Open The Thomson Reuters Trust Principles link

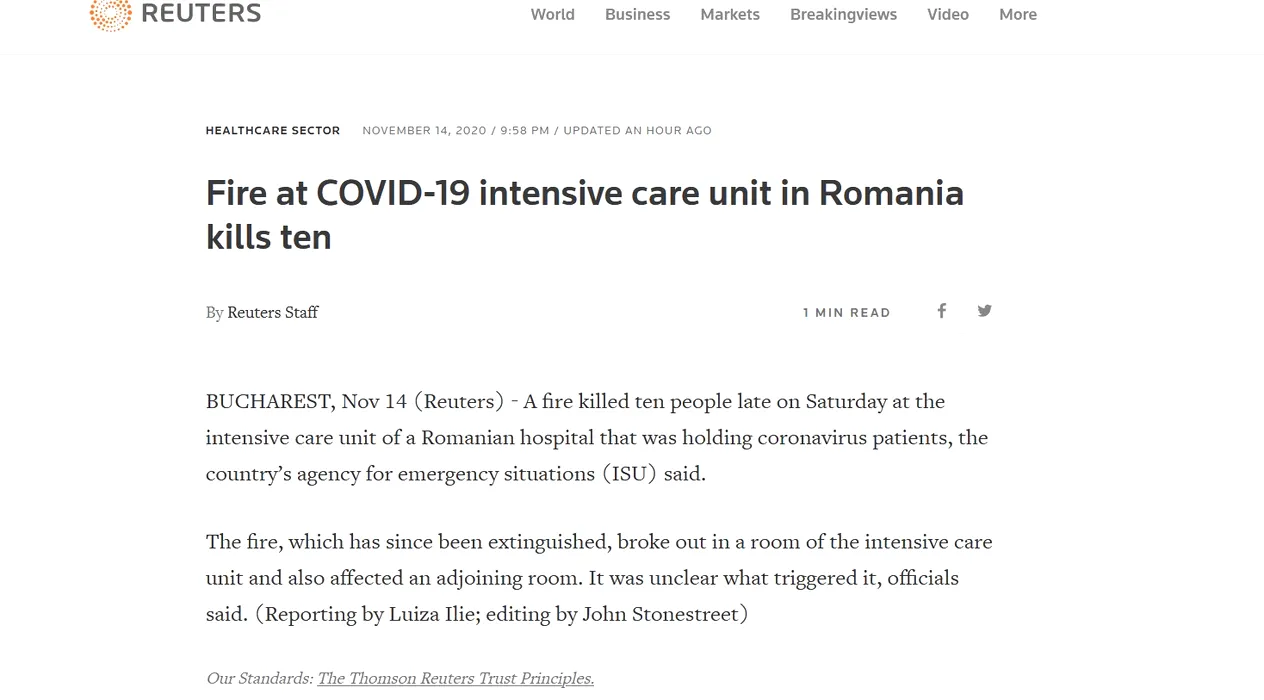tap(455, 678)
